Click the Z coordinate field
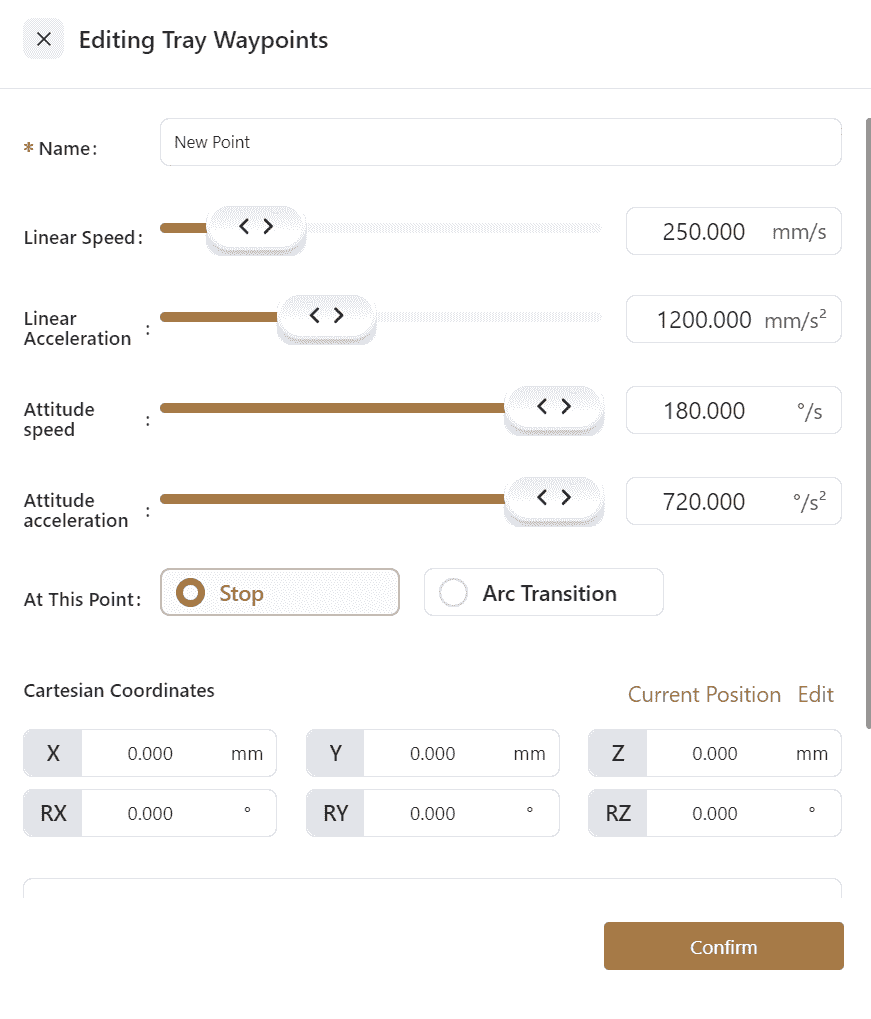 pyautogui.click(x=715, y=754)
